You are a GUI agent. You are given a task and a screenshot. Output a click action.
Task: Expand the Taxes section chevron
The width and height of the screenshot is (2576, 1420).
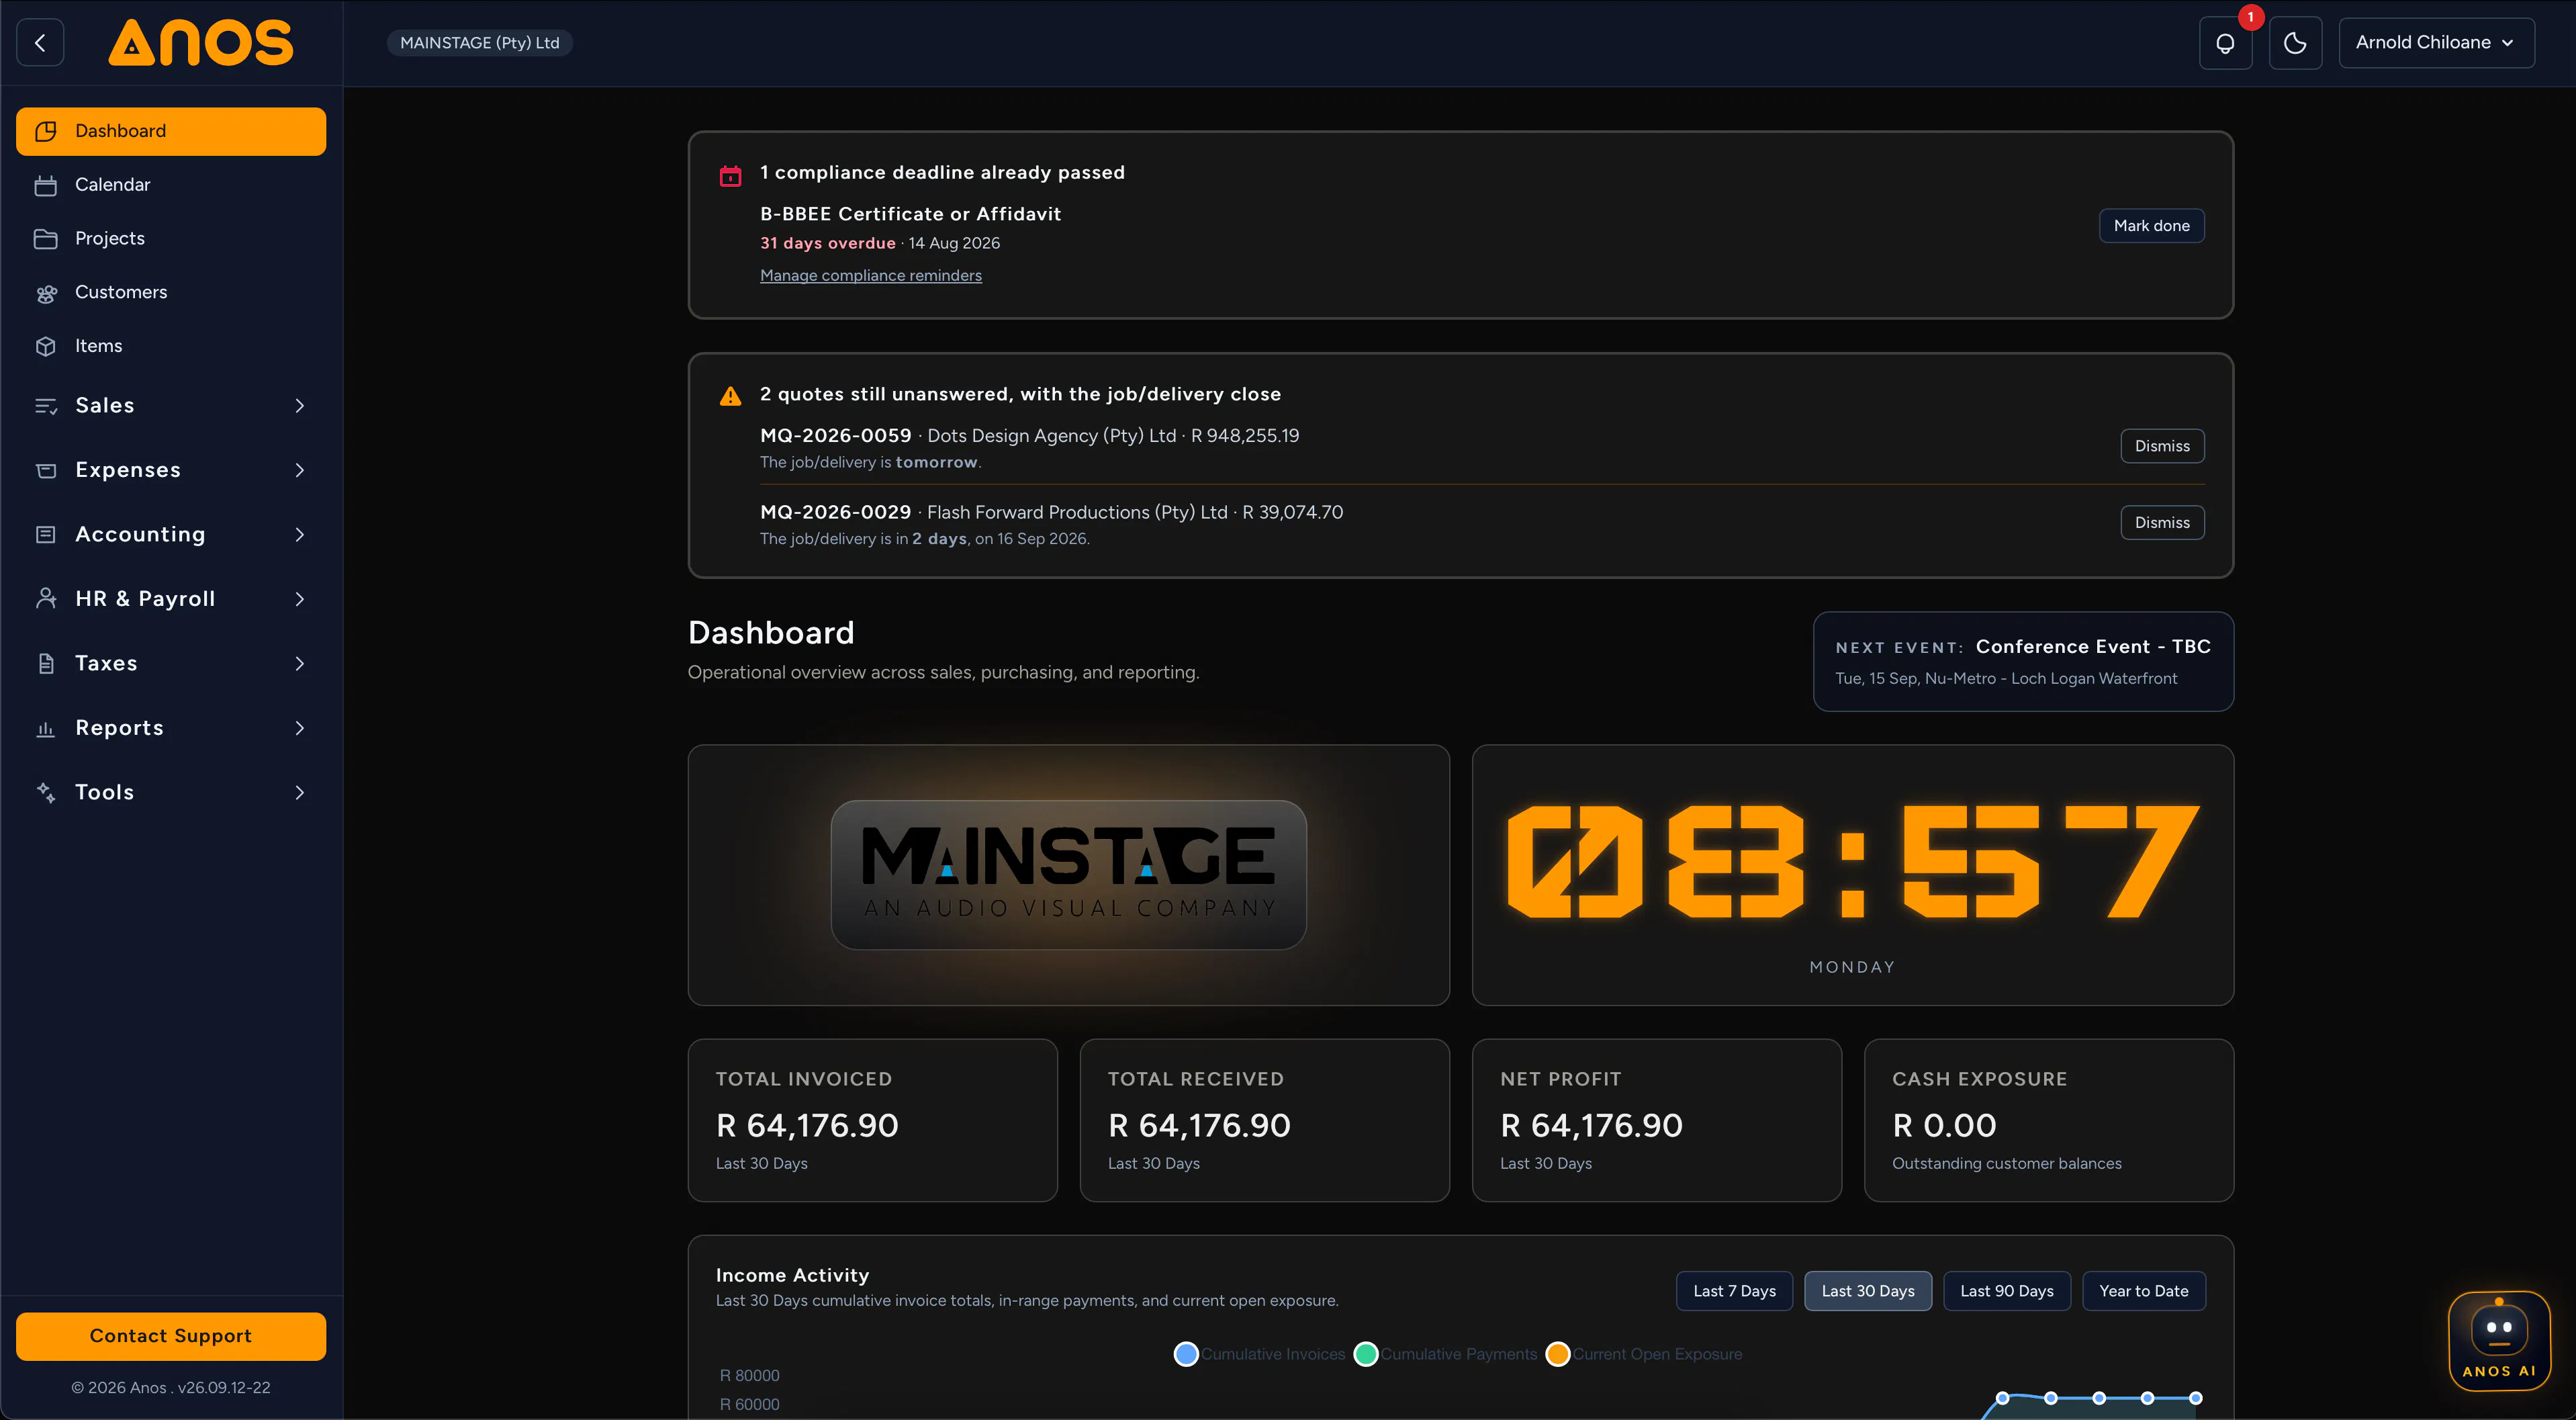pyautogui.click(x=300, y=664)
